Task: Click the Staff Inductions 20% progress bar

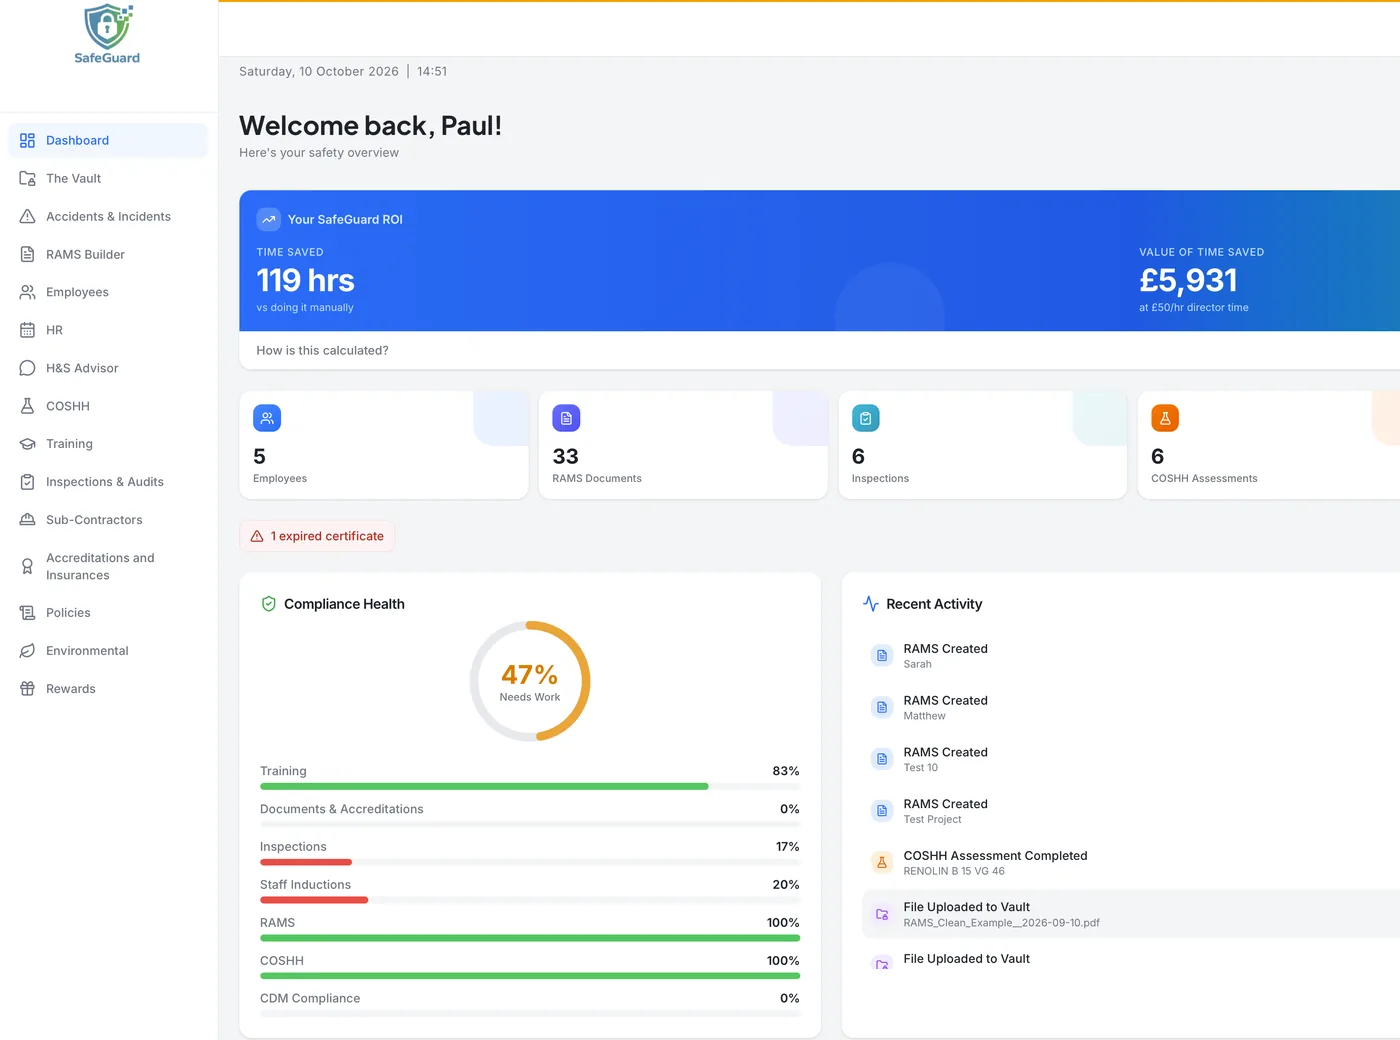Action: click(530, 901)
